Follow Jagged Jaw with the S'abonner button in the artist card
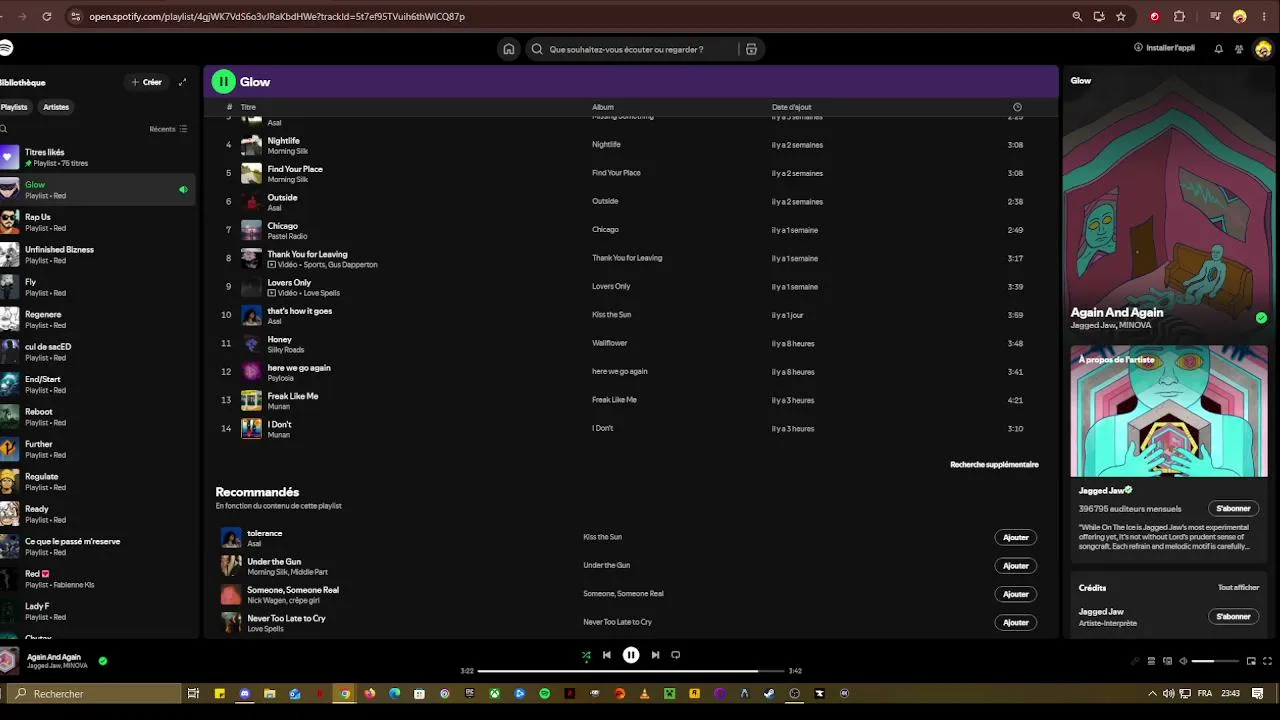1280x720 pixels. click(1233, 508)
